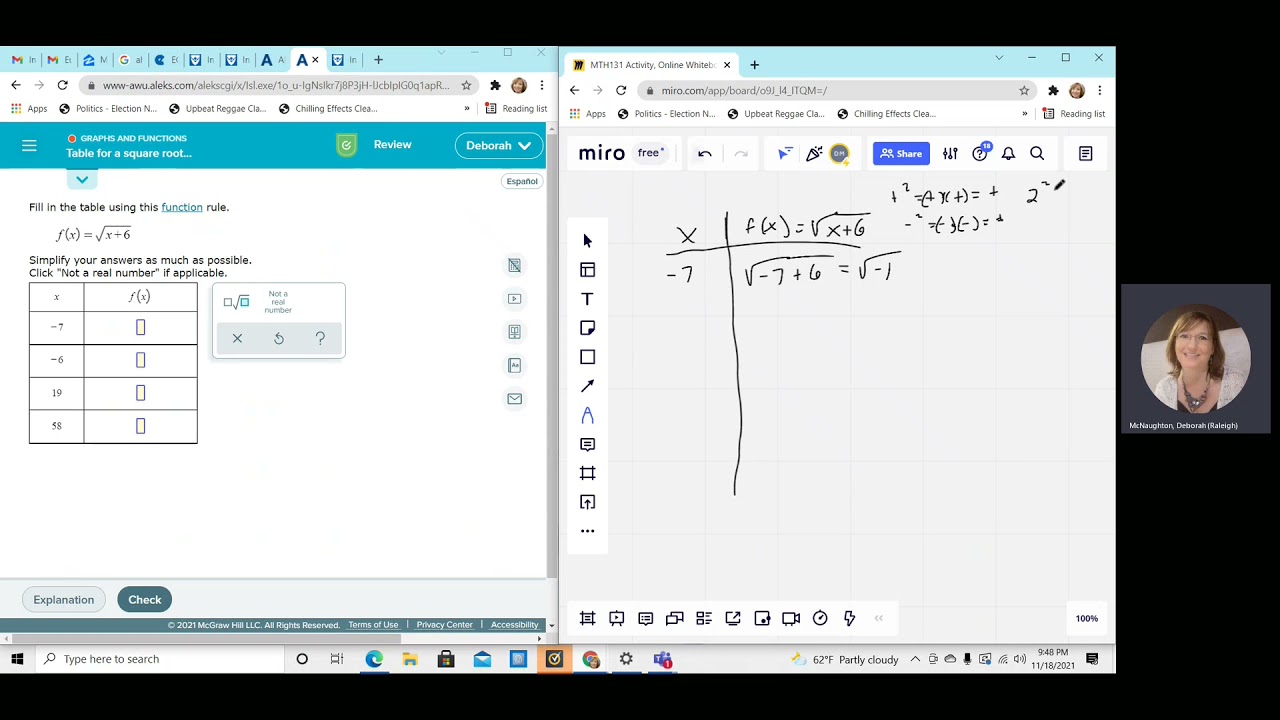Open Microsoft Teams from taskbar

coord(662,659)
